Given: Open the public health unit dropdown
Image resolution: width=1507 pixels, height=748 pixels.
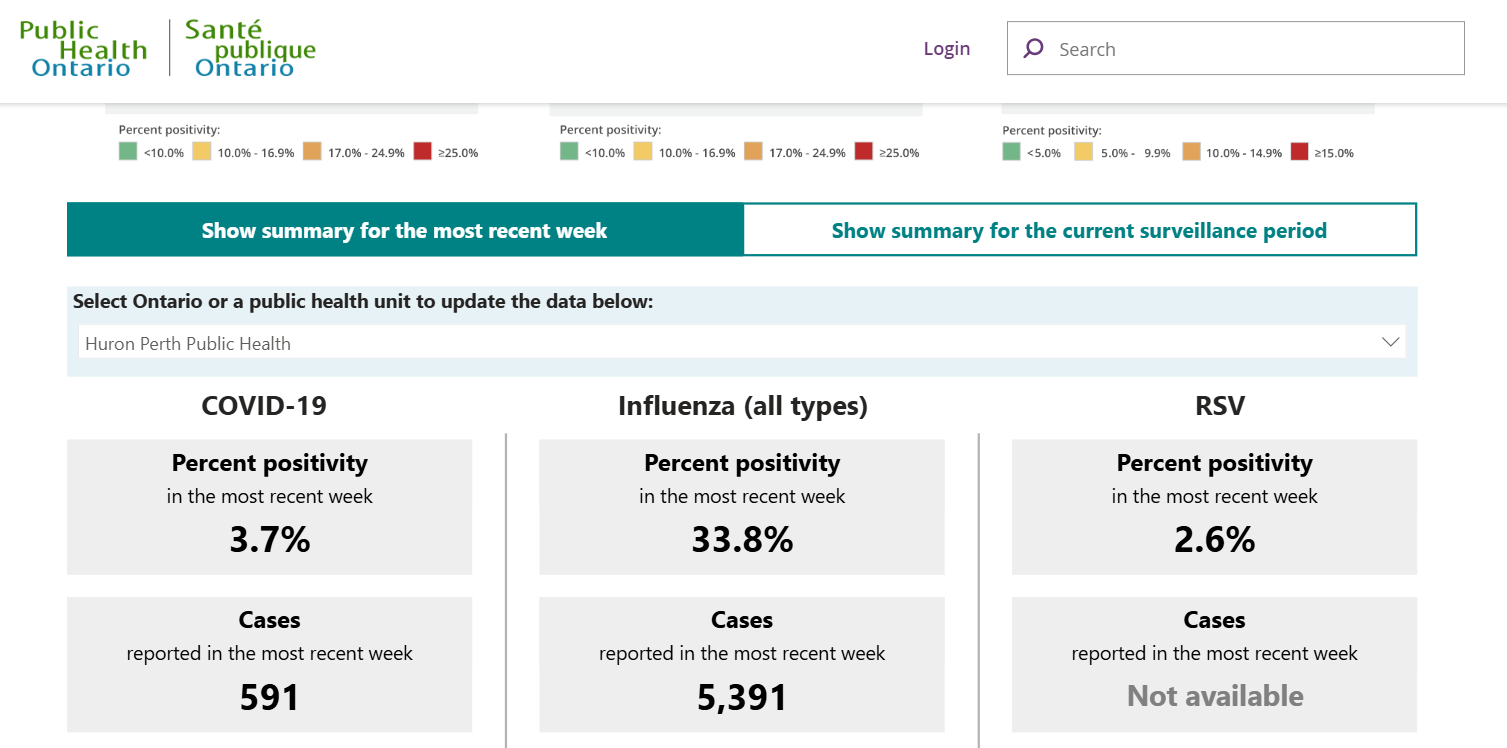Looking at the screenshot, I should (742, 341).
